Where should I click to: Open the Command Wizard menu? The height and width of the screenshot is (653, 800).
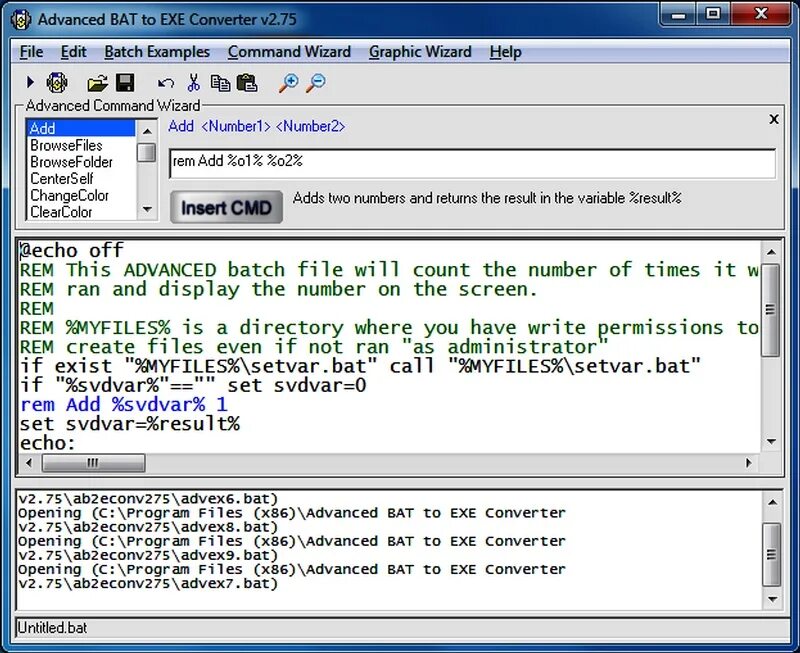click(289, 52)
